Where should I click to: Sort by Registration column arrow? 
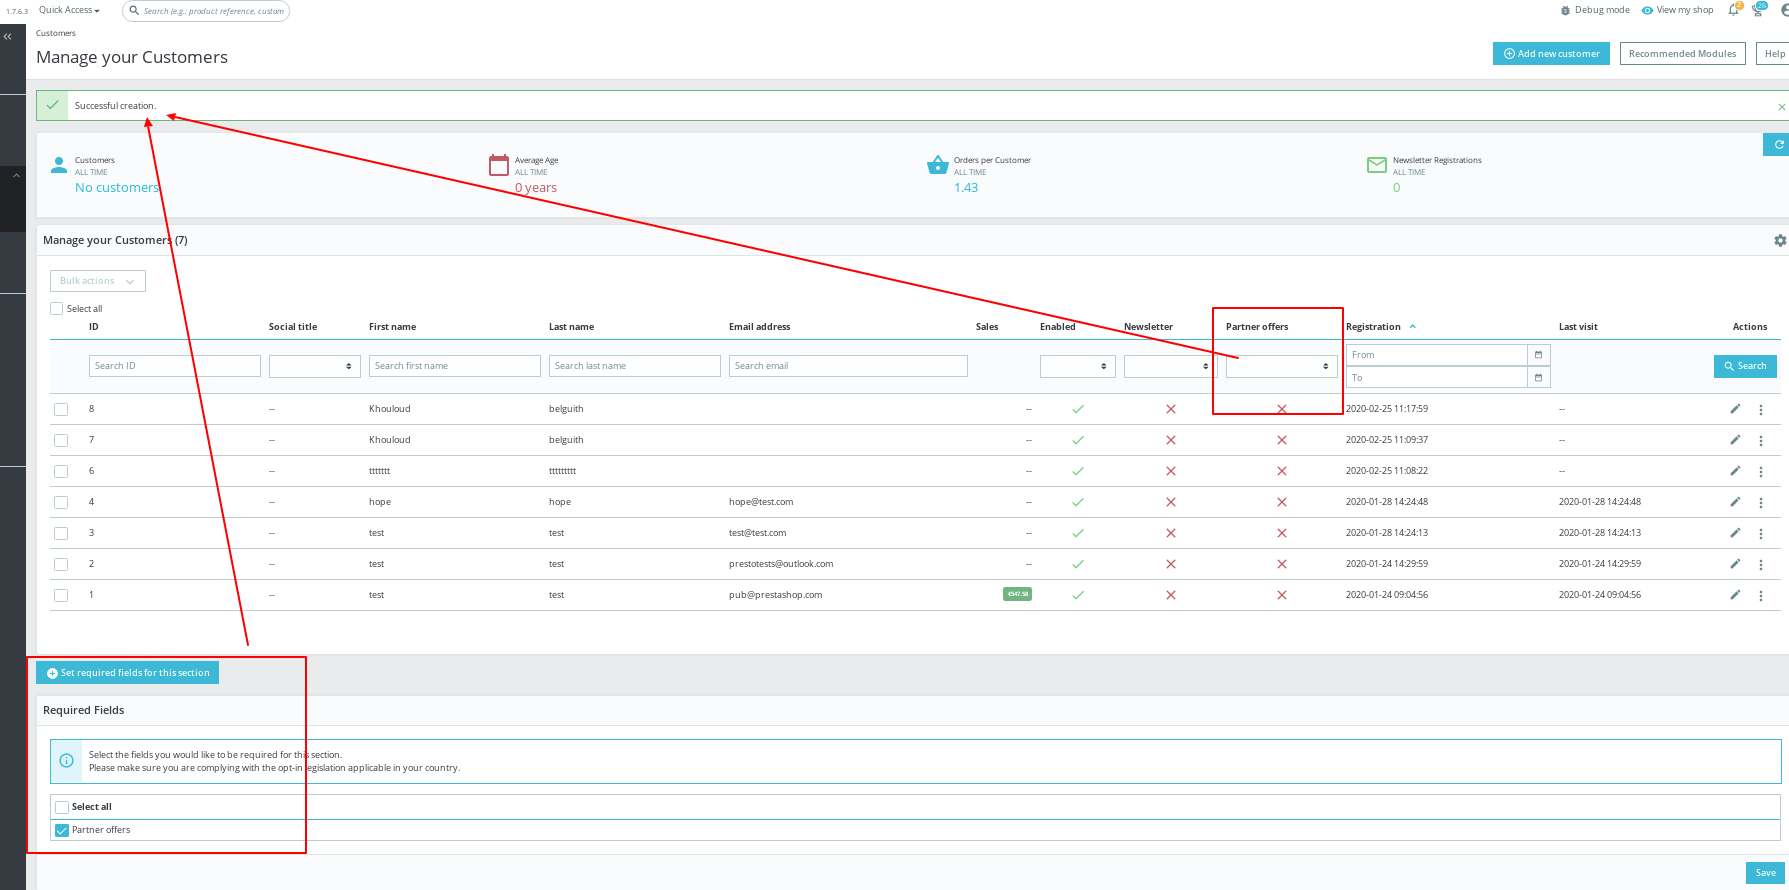[1413, 327]
